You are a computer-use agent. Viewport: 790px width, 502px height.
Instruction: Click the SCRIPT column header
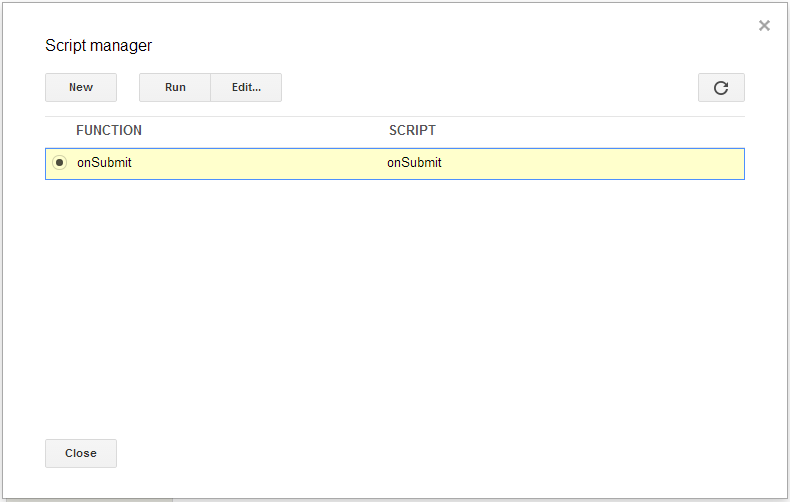tap(412, 131)
